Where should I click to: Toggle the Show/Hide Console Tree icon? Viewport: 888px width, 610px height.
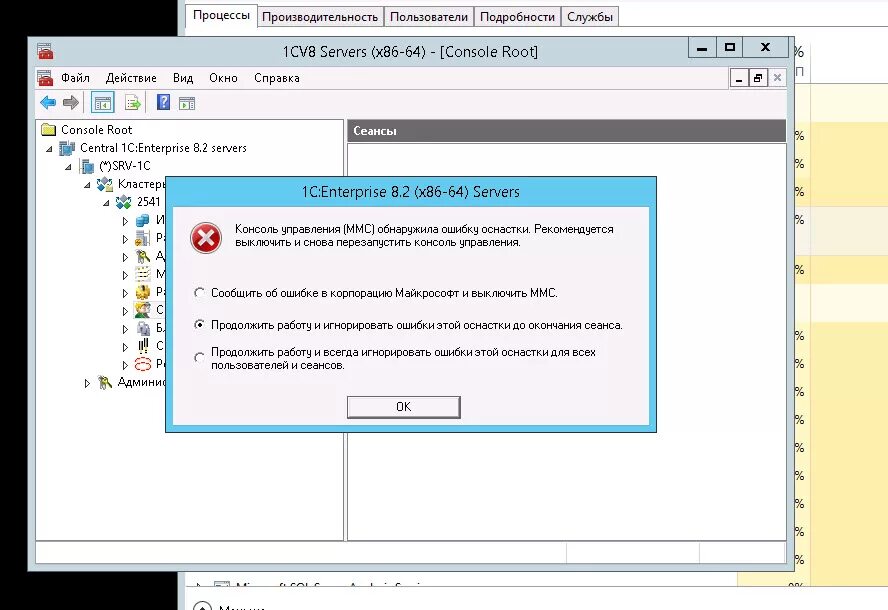[103, 103]
